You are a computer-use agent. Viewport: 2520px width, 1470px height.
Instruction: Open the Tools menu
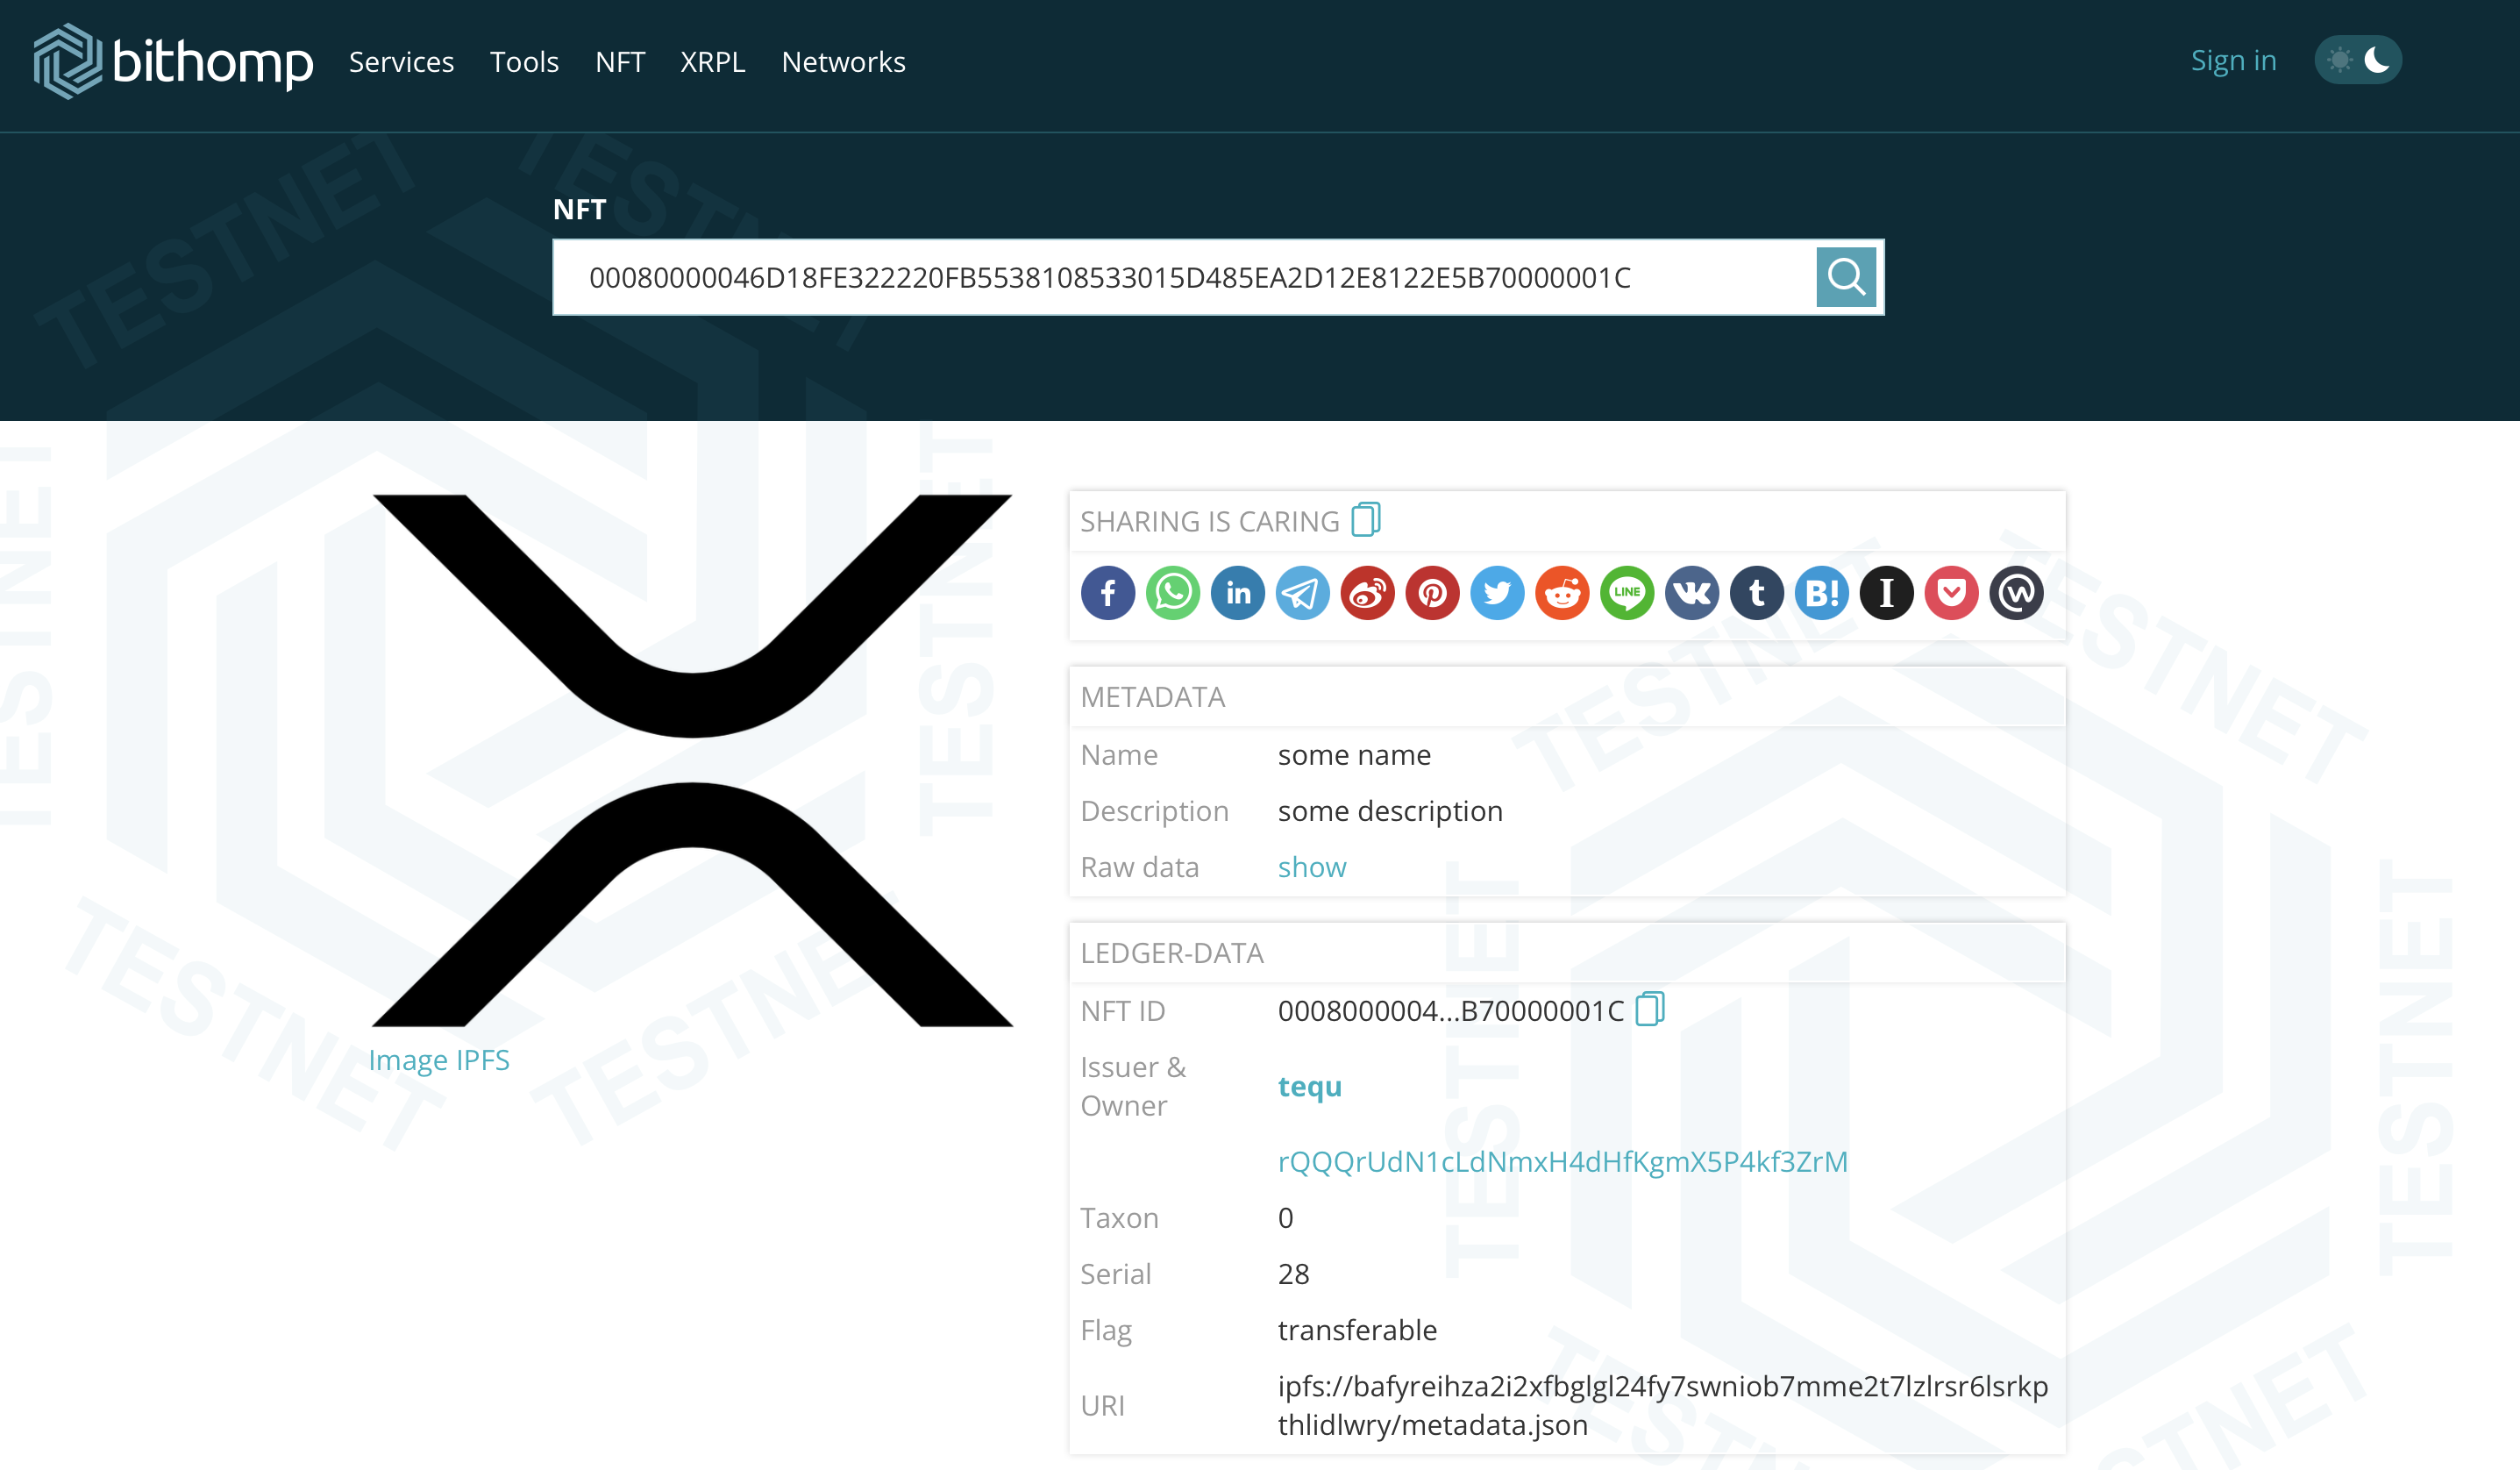tap(524, 62)
